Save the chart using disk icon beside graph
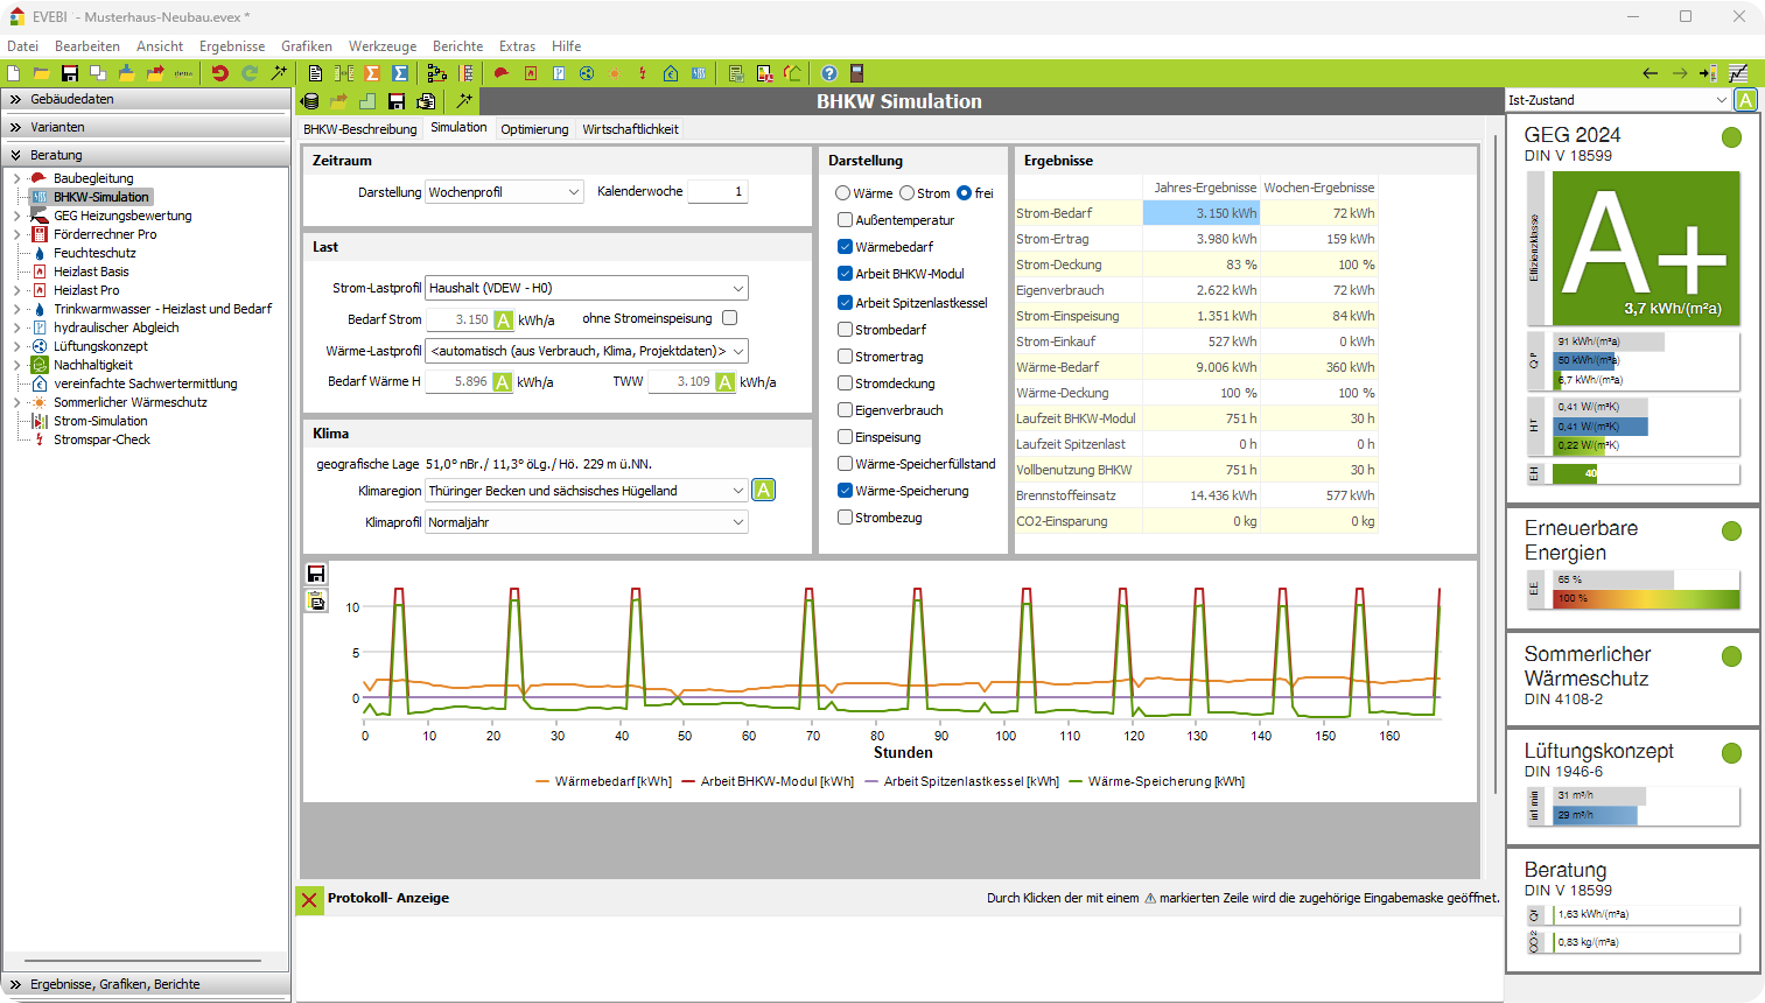1765x1003 pixels. point(316,574)
